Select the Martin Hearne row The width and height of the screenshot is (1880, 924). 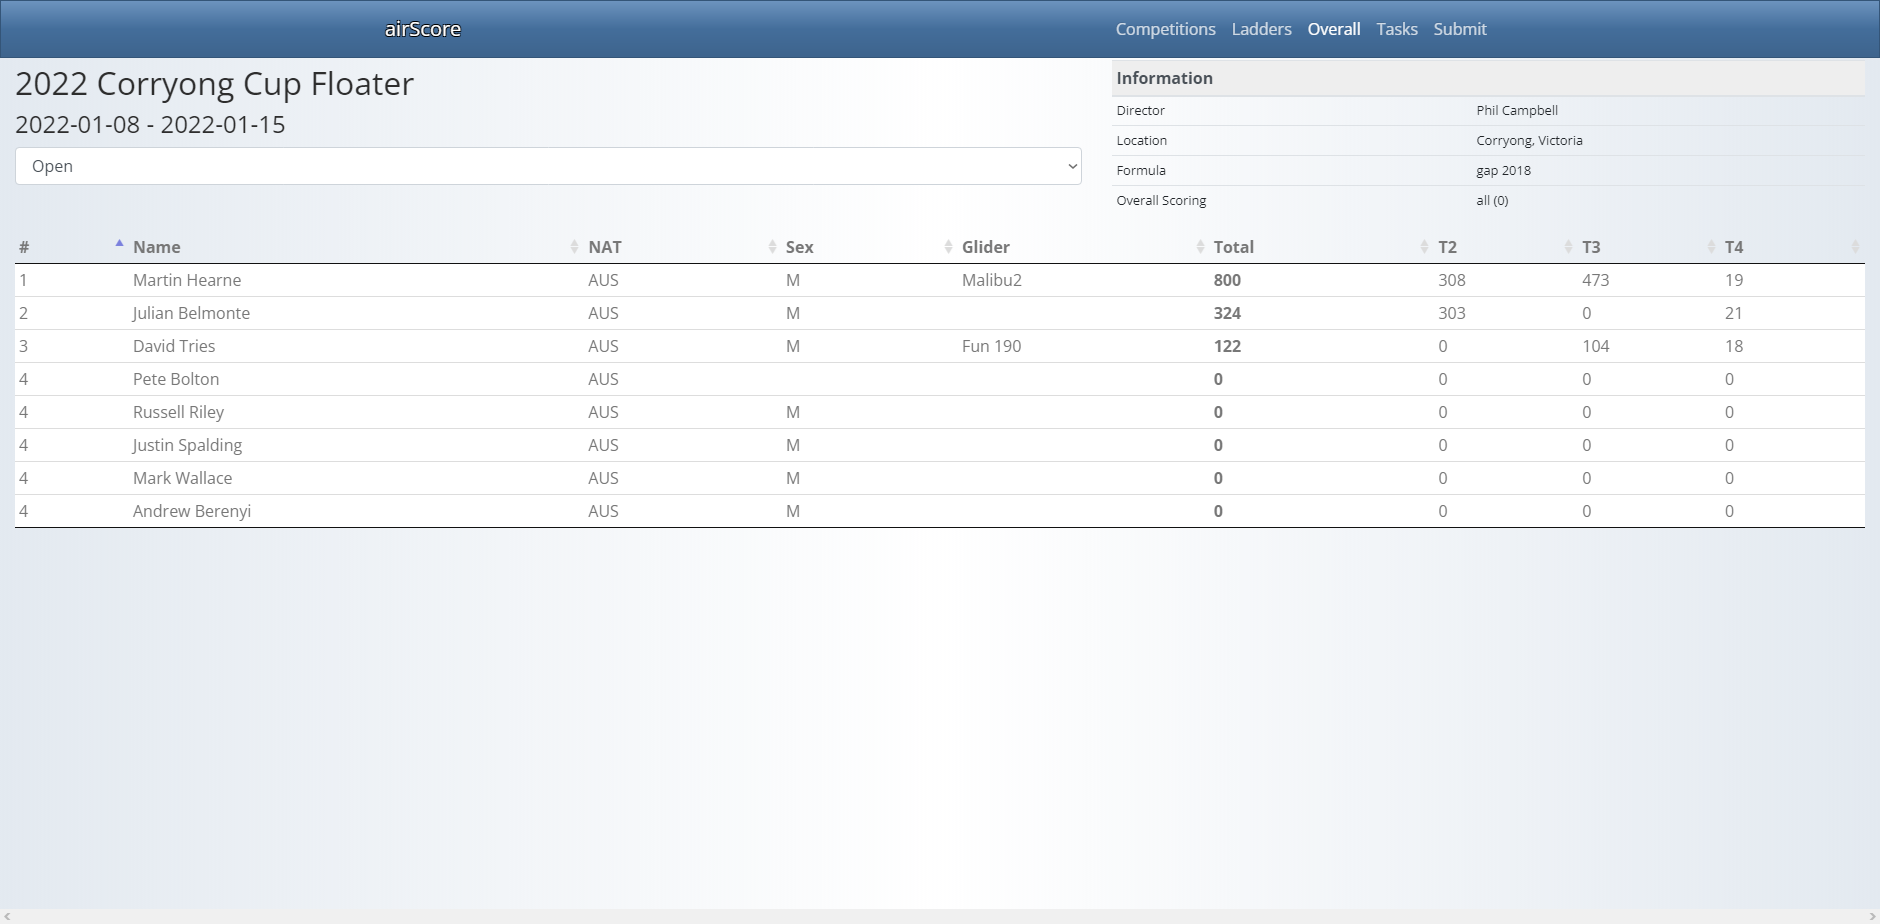point(187,280)
